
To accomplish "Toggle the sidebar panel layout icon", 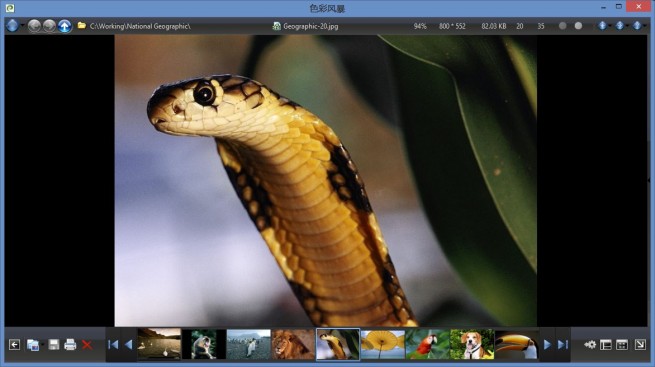I will tap(605, 344).
